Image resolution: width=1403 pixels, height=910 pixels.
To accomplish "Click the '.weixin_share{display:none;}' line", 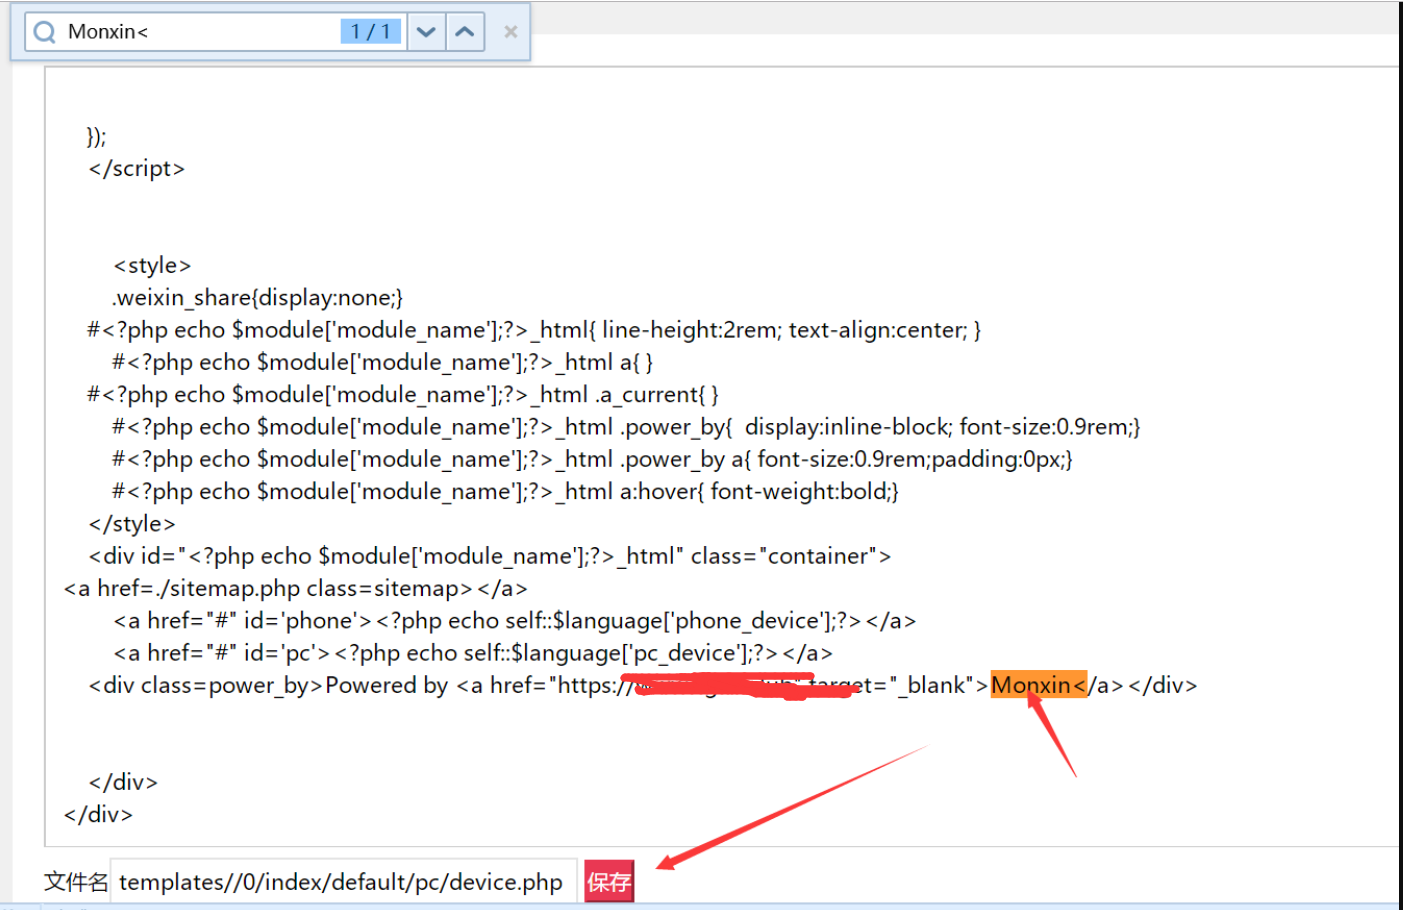I will click(258, 298).
